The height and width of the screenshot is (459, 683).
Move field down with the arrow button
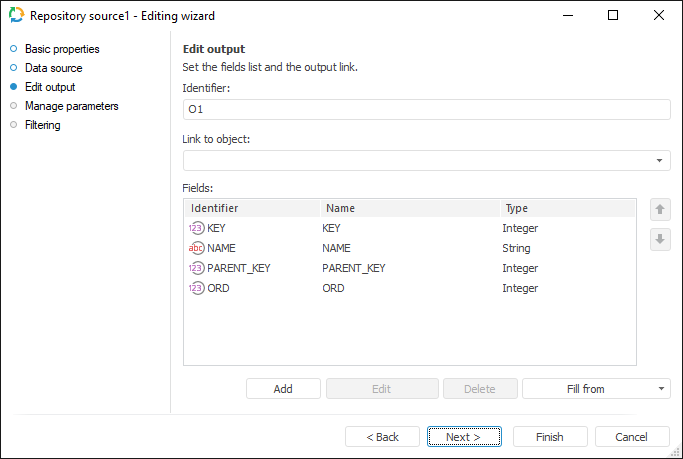point(660,240)
